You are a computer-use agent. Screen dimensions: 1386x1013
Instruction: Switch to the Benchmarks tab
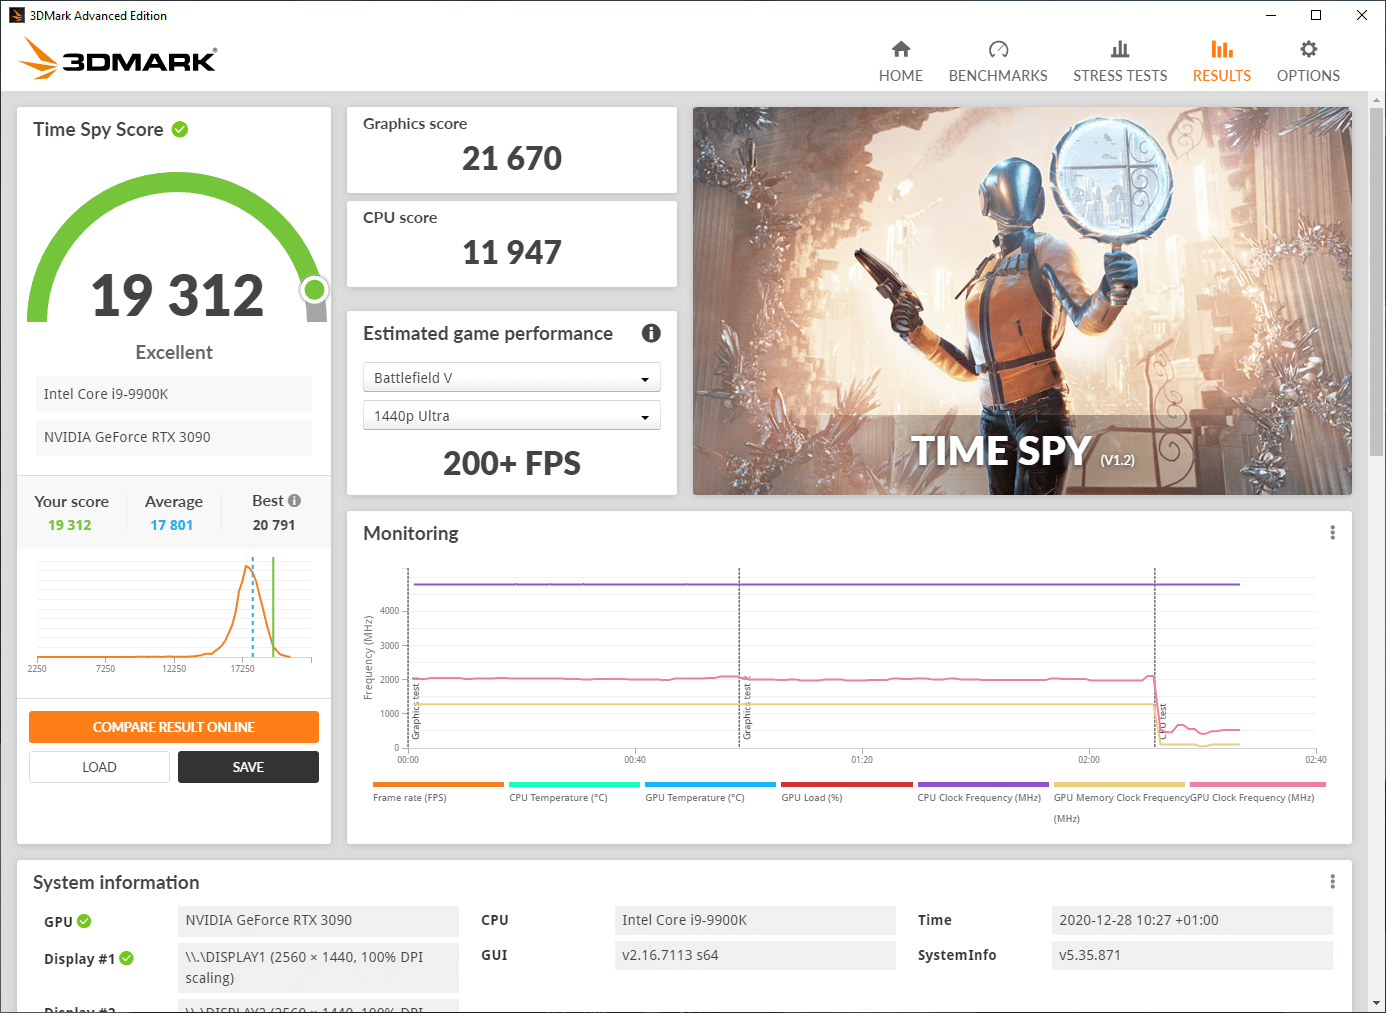998,61
